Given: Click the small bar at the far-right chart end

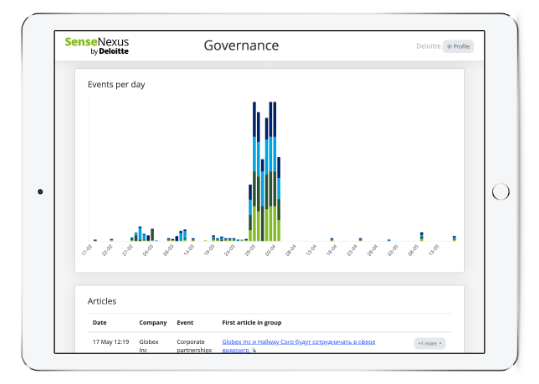Looking at the screenshot, I should pos(454,238).
